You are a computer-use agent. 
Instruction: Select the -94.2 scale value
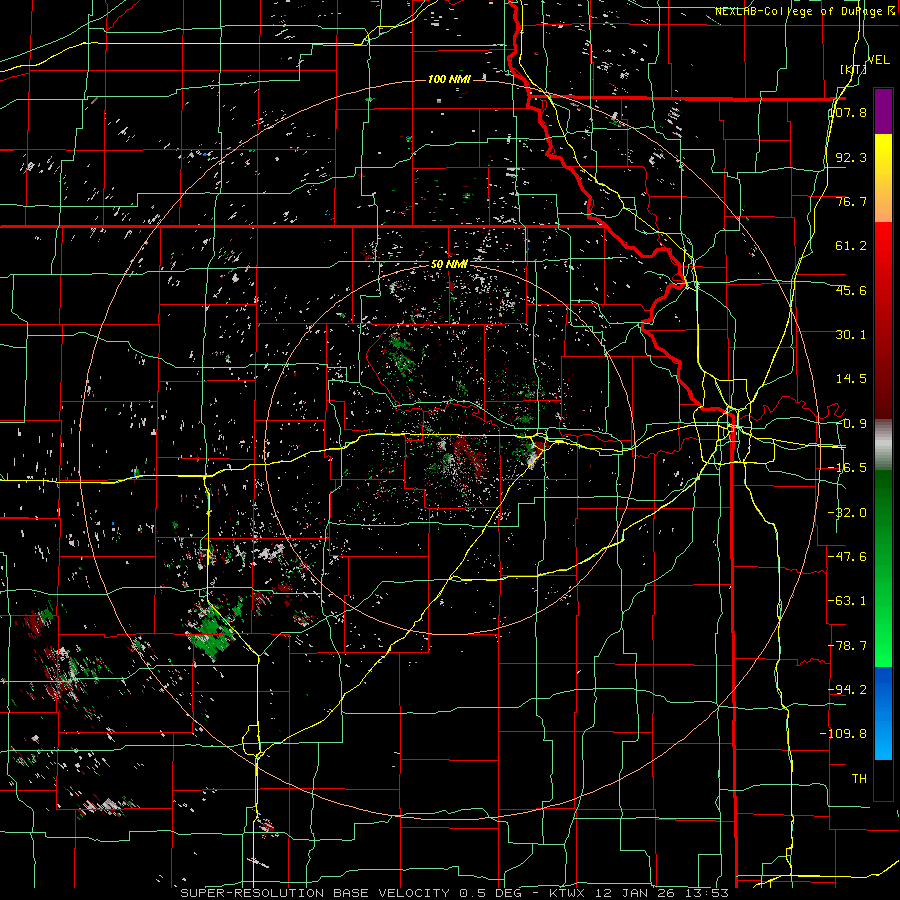point(848,689)
